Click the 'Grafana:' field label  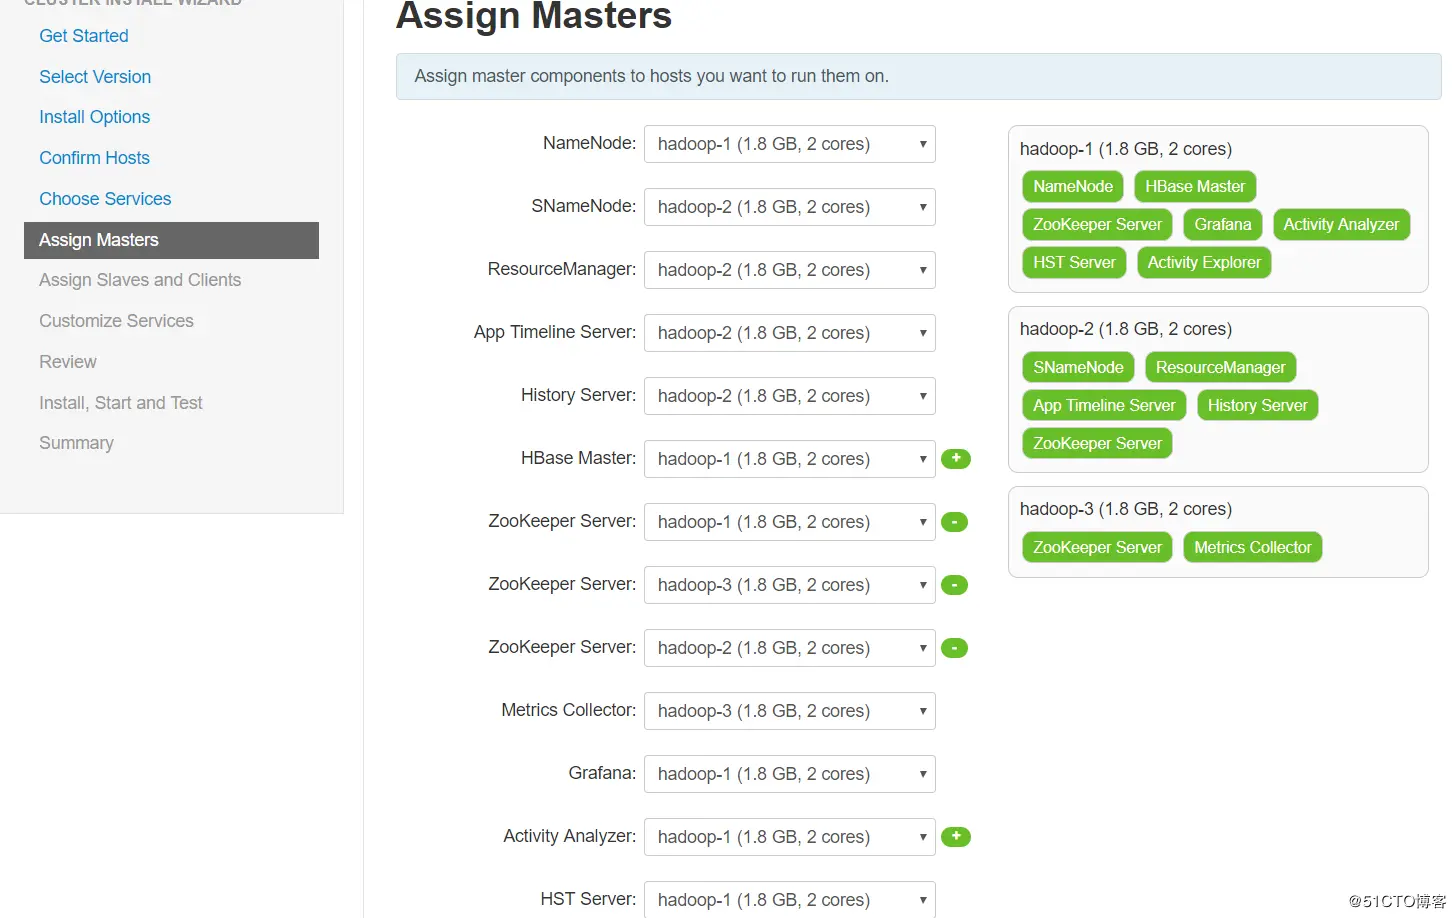click(602, 773)
